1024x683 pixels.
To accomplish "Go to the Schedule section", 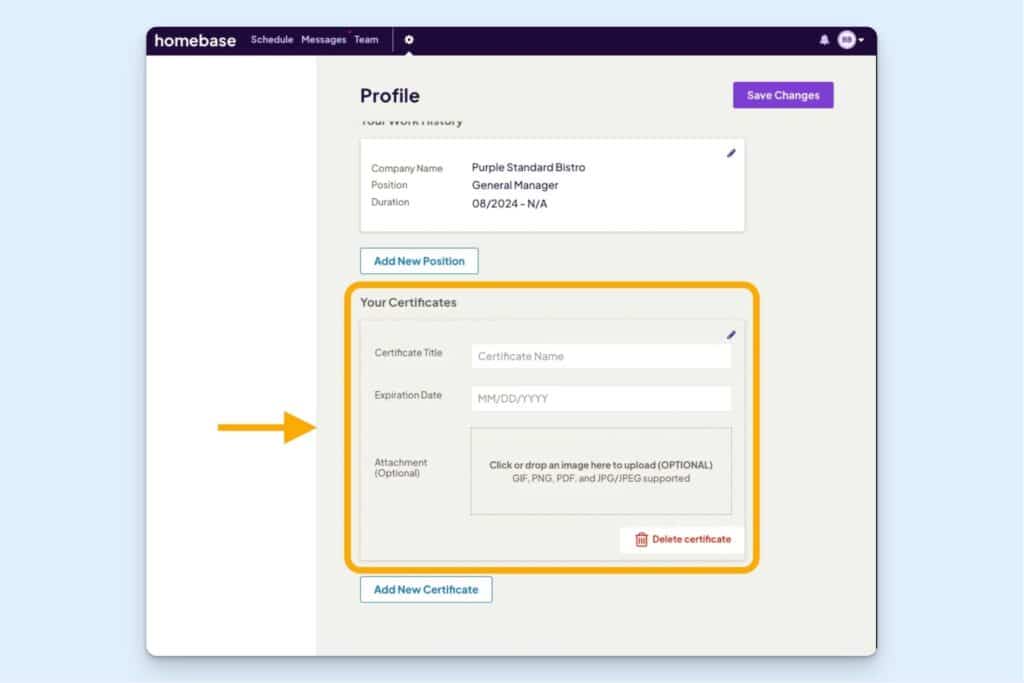I will [x=271, y=39].
